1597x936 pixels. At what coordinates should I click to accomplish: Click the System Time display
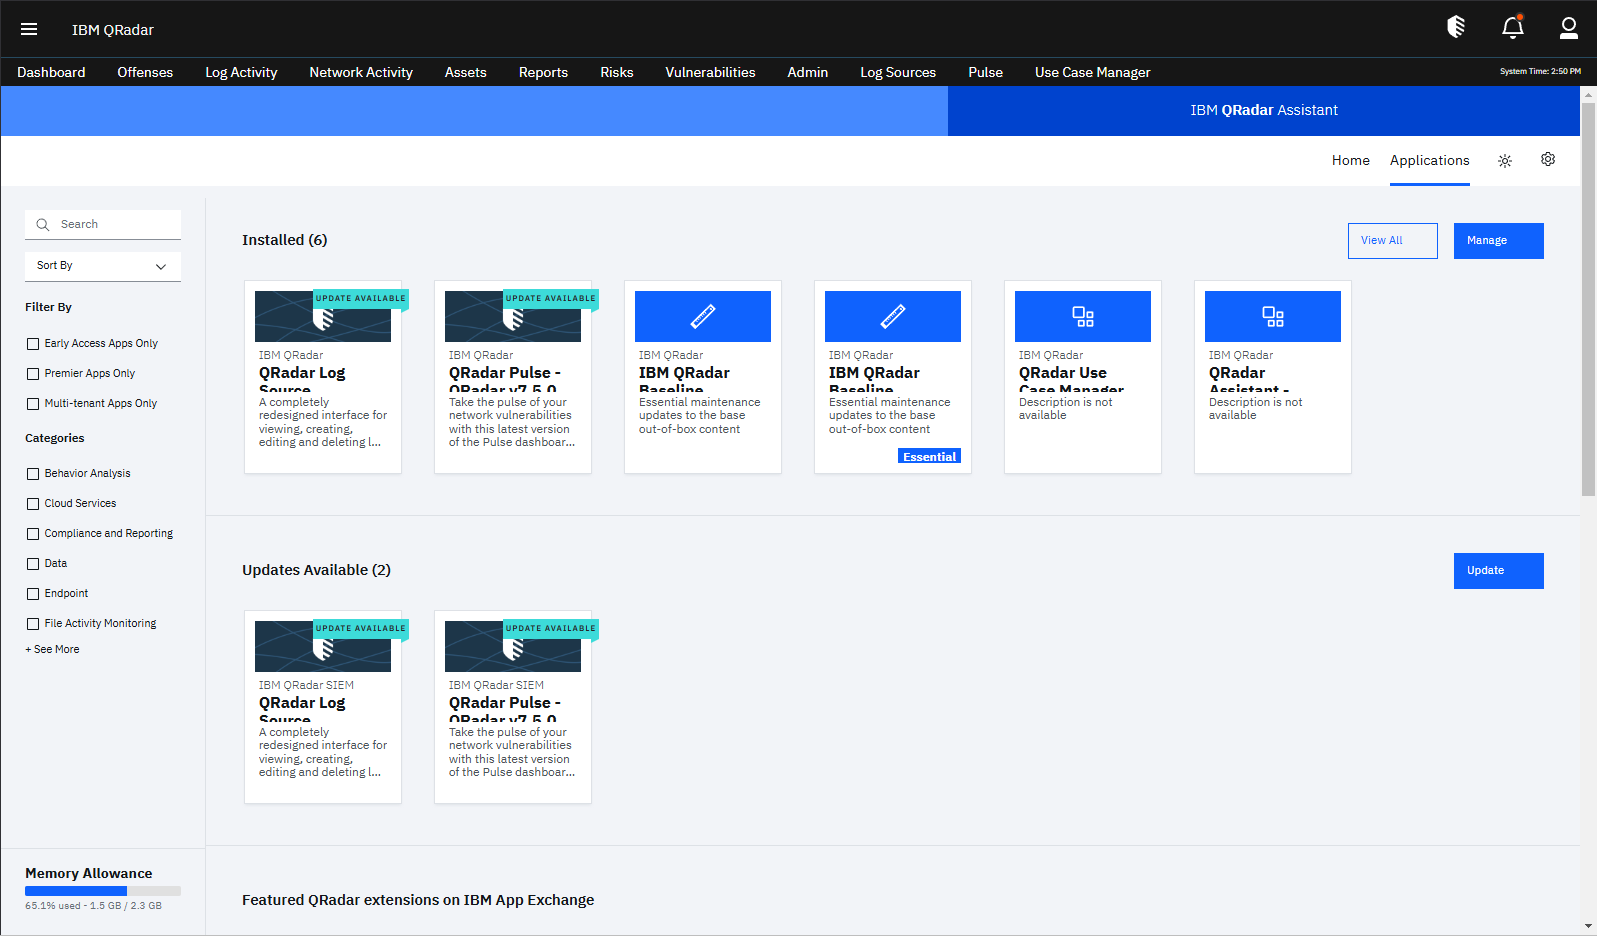pyautogui.click(x=1540, y=72)
